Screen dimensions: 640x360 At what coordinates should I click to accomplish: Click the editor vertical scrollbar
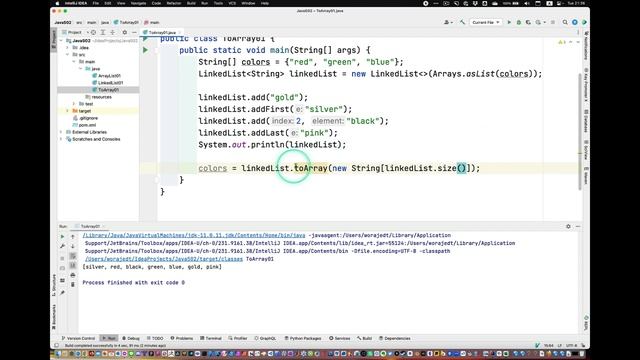(580, 131)
